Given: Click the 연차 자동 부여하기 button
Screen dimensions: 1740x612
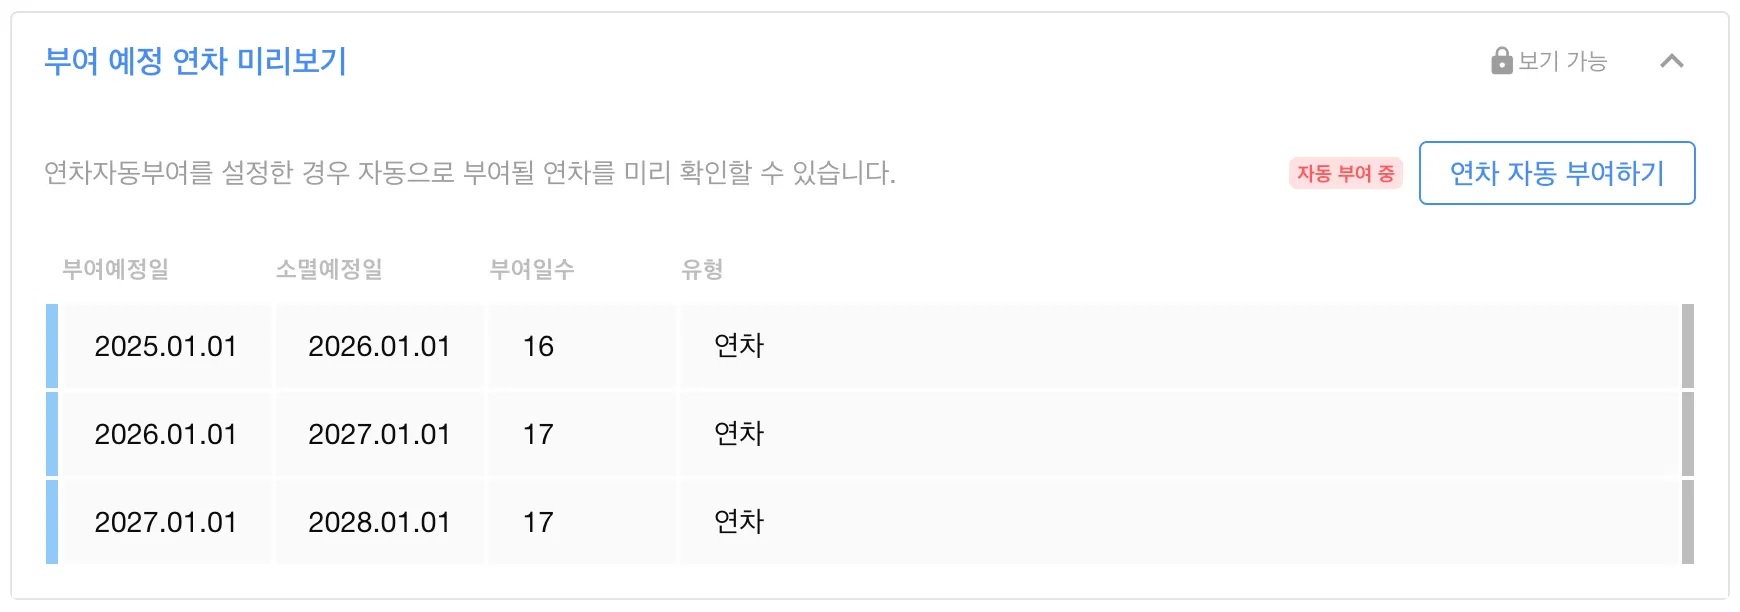Looking at the screenshot, I should (x=1557, y=173).
